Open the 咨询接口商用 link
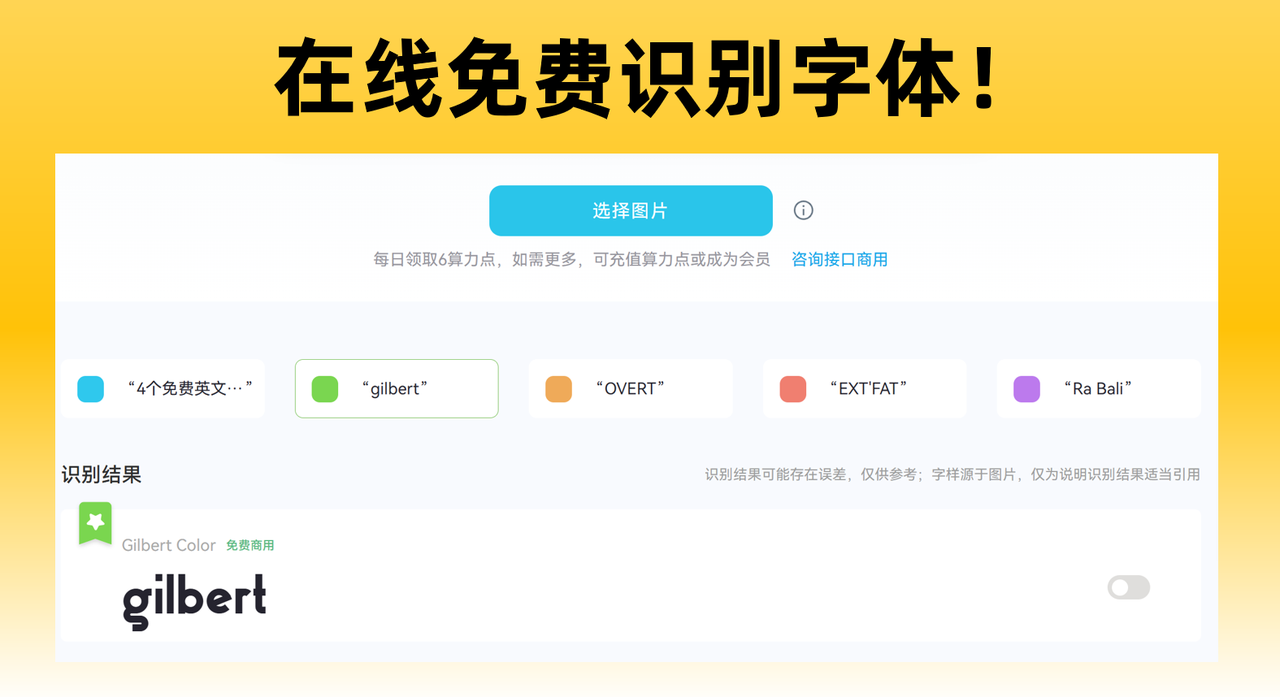Screen dimensions: 1280x697 (839, 260)
